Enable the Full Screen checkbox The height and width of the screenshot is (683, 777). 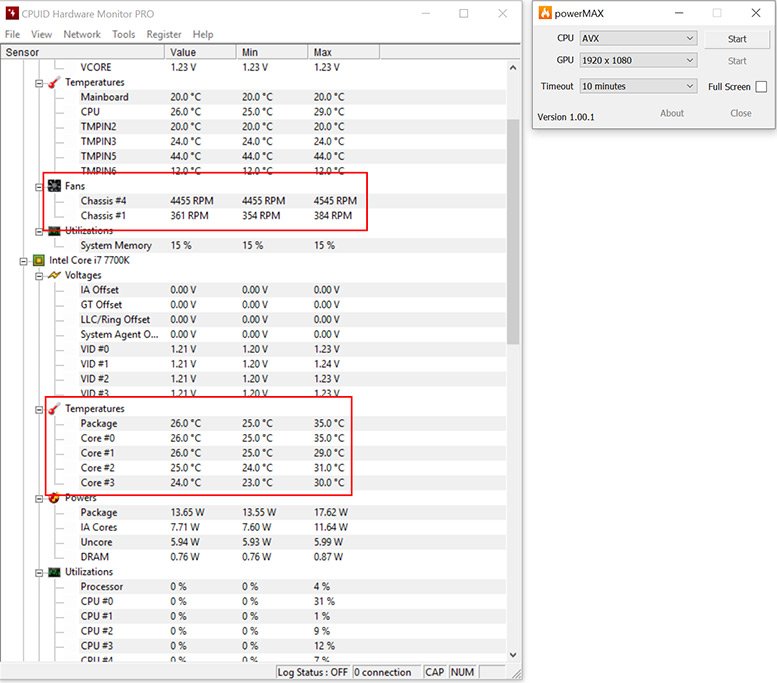click(x=761, y=87)
